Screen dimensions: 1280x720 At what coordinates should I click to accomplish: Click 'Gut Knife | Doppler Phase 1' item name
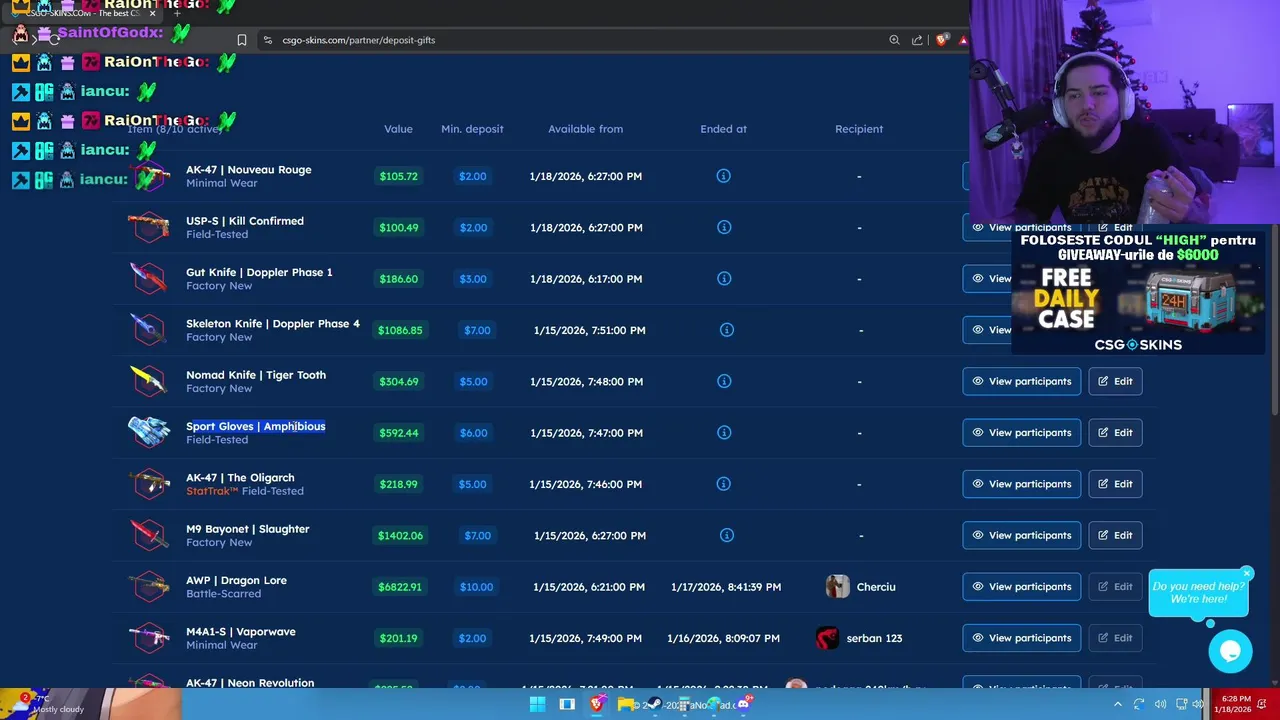click(259, 272)
